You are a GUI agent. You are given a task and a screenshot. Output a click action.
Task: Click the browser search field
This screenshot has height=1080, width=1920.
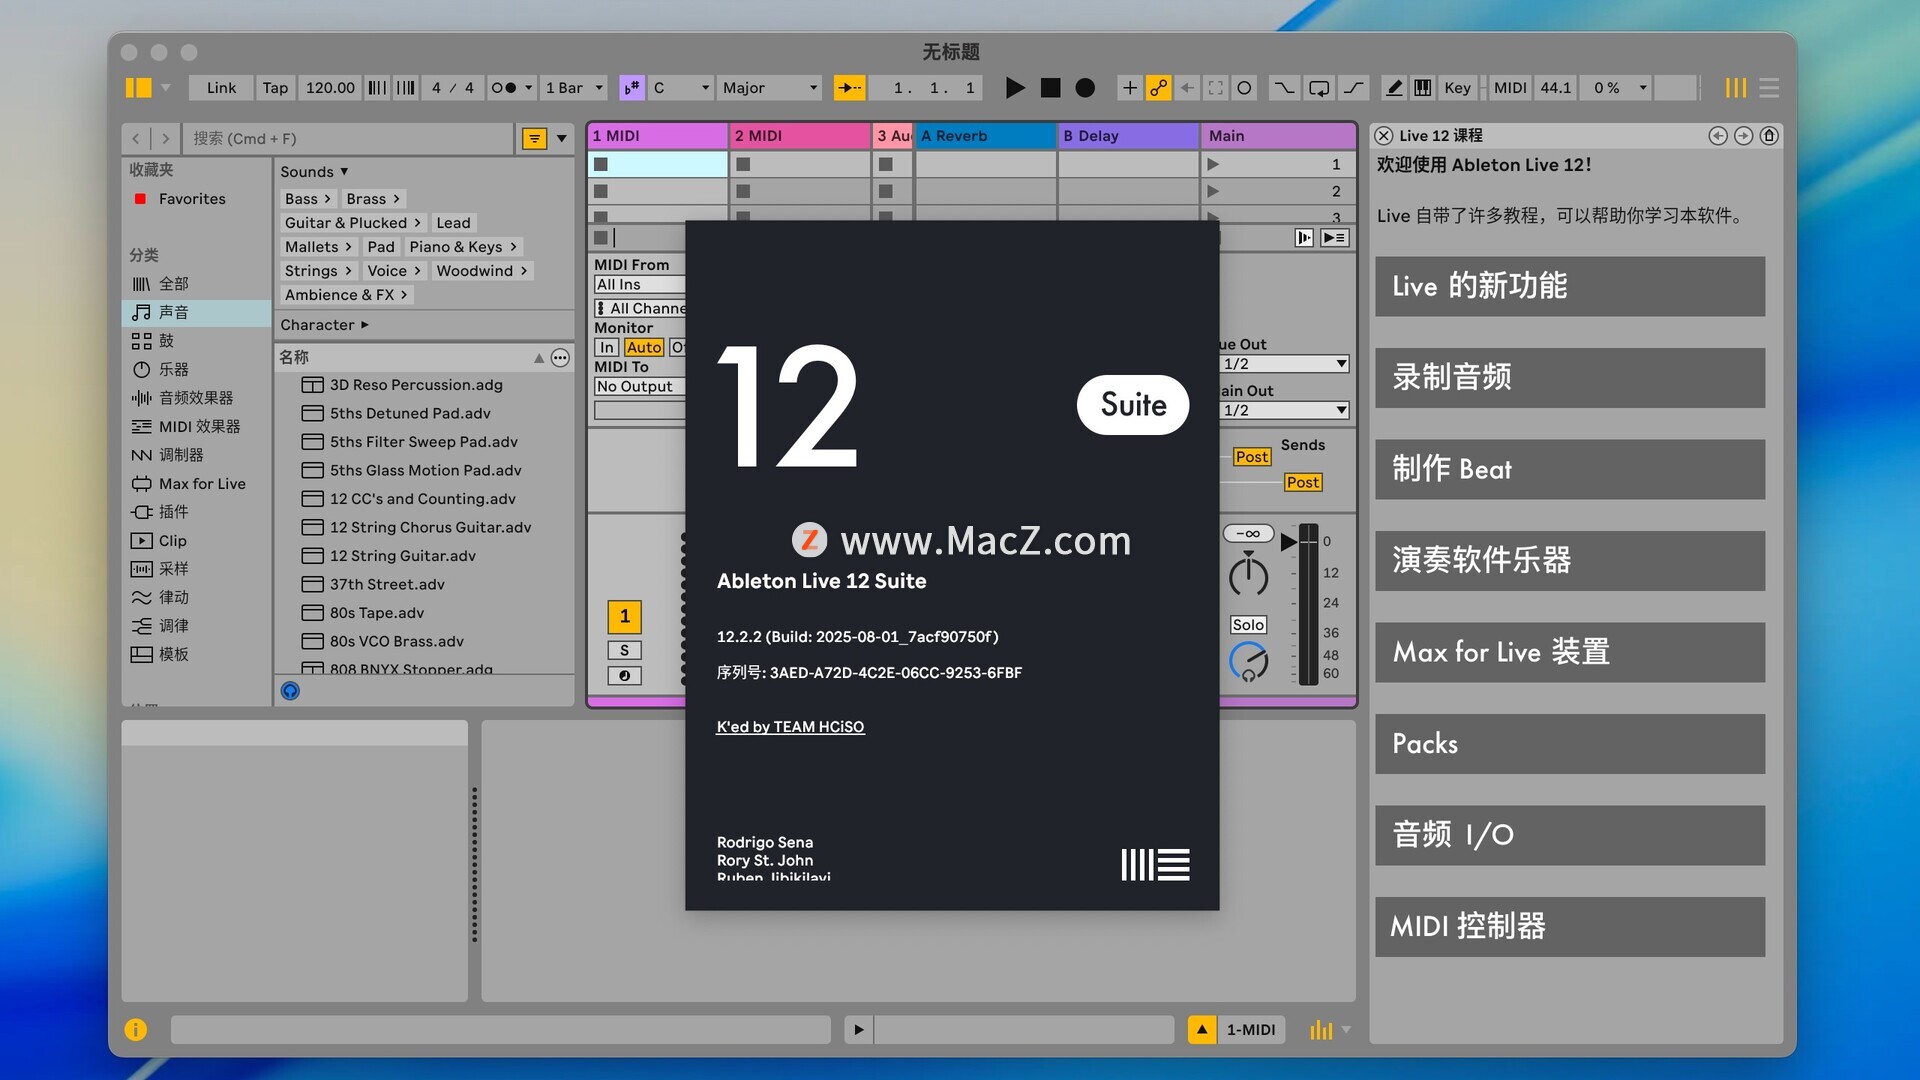350,139
